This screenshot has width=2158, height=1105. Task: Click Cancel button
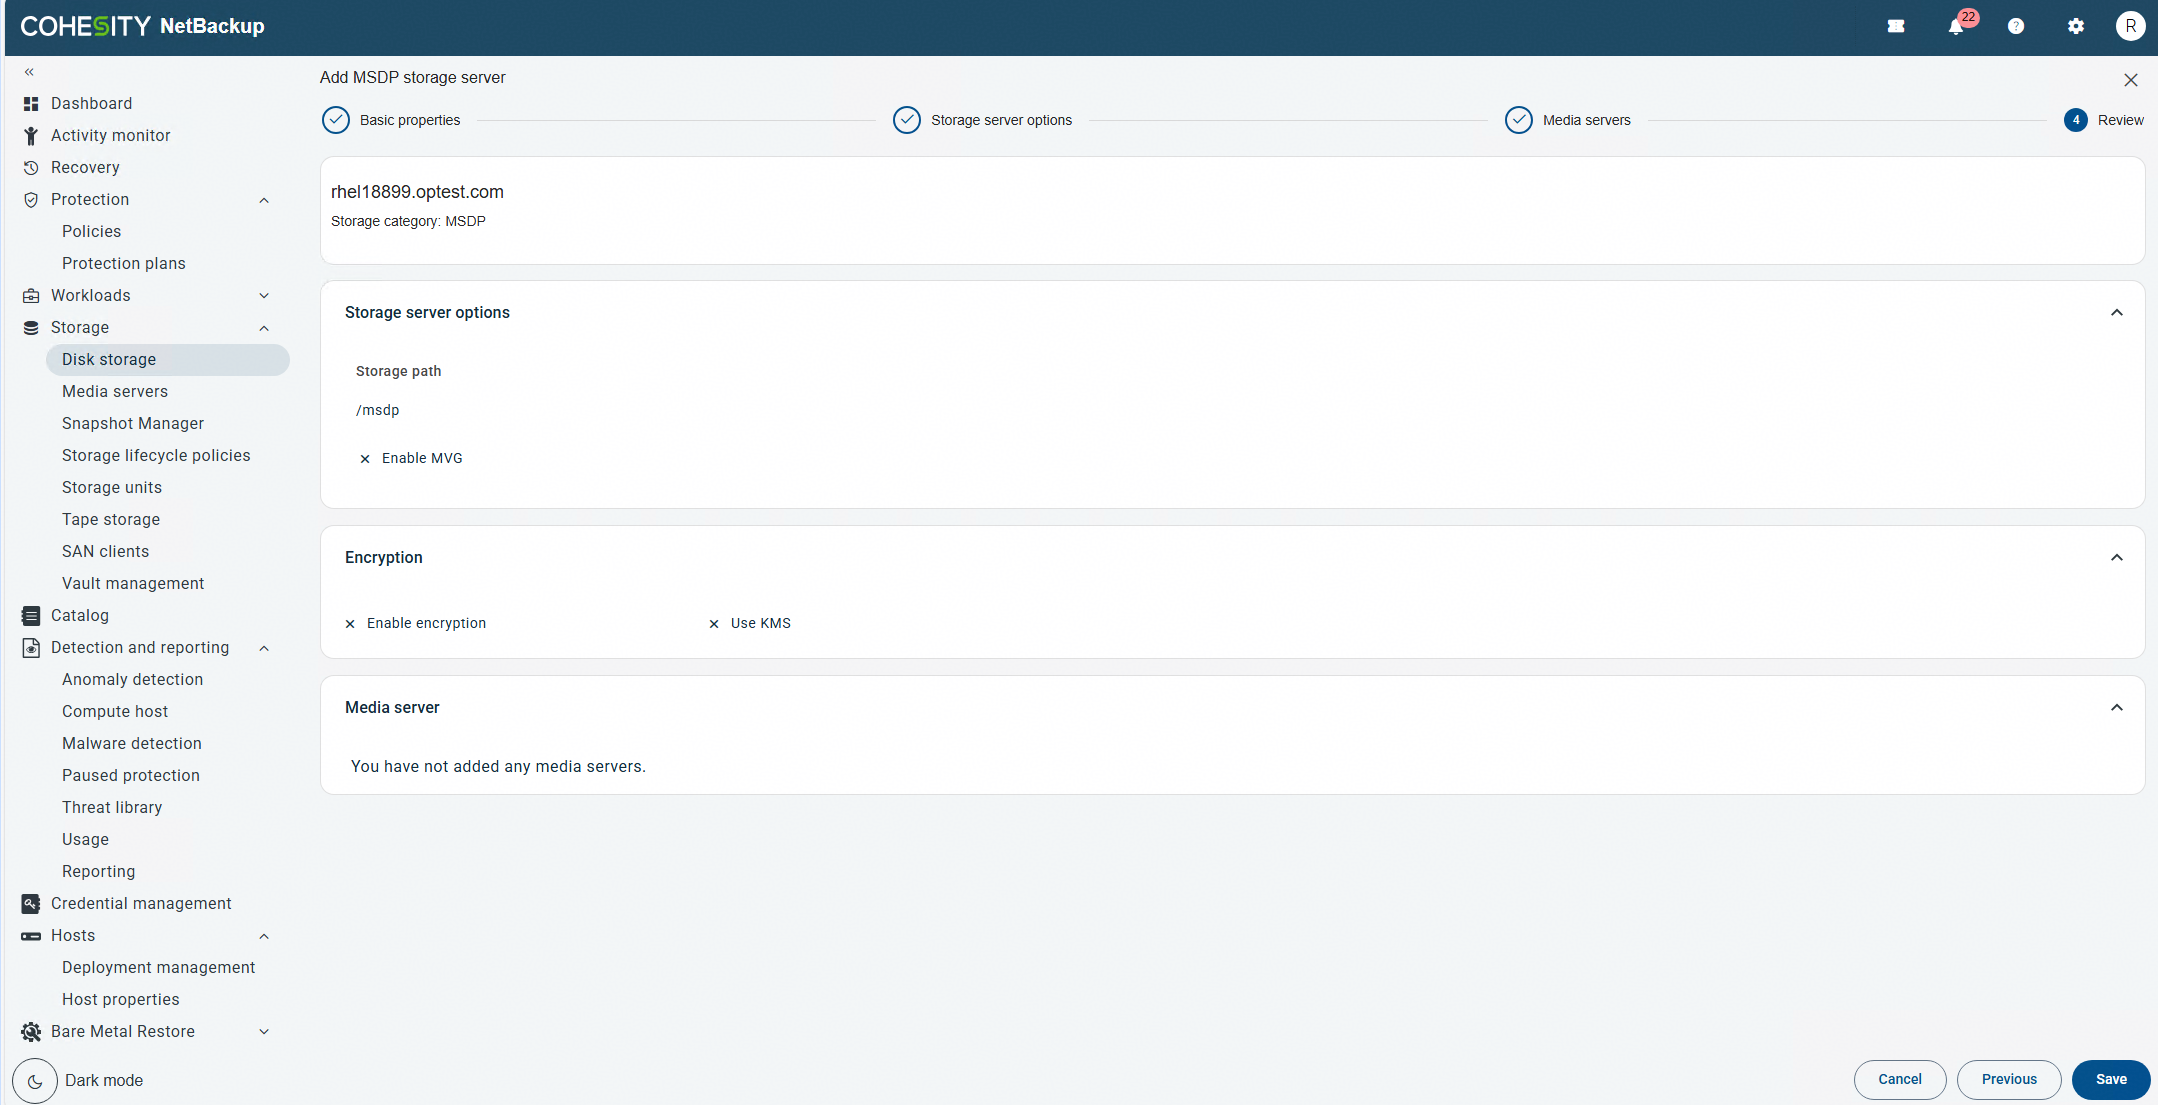pos(1900,1080)
